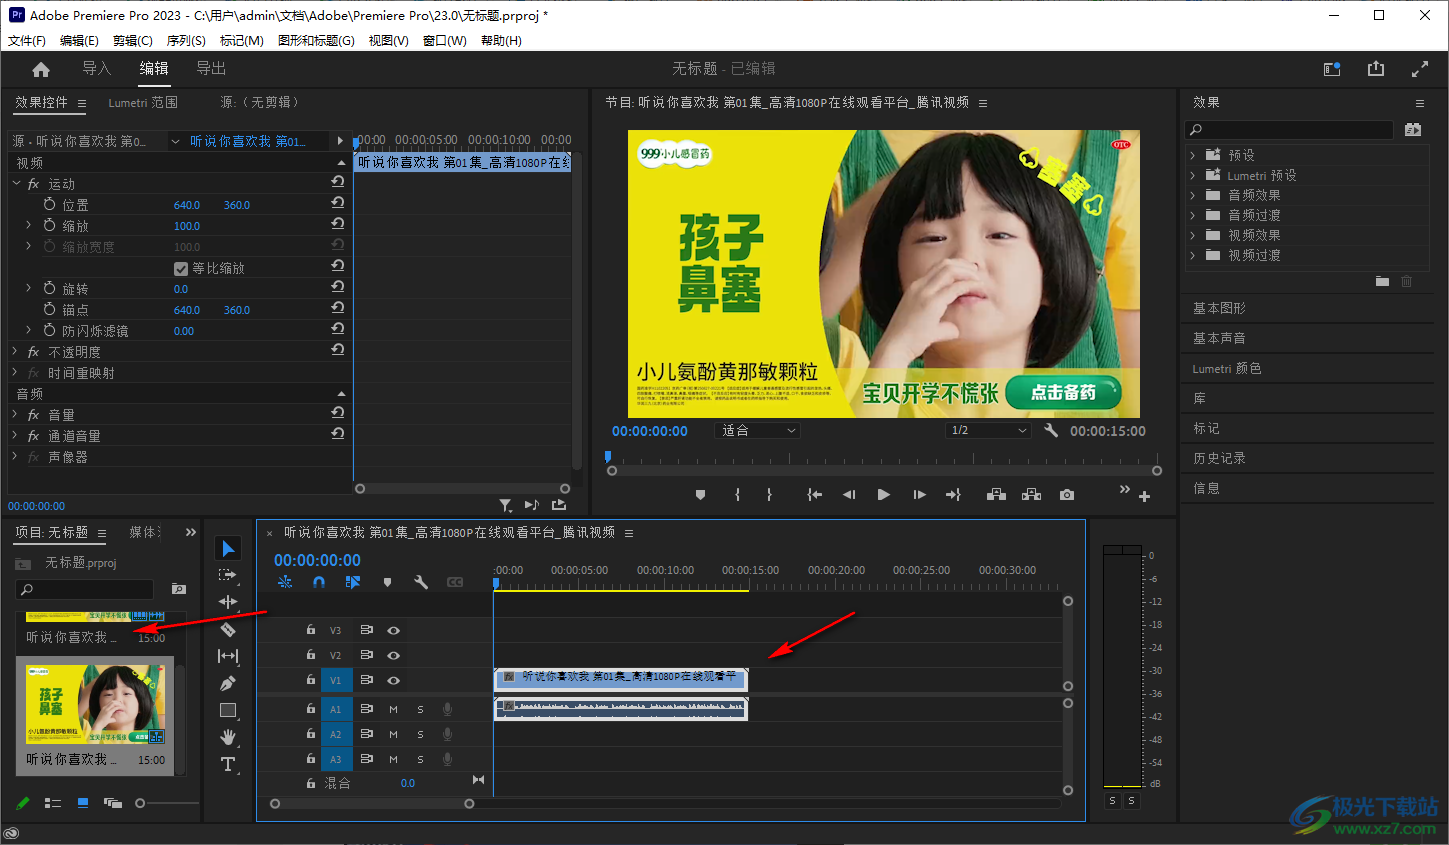Click Export Frame camera icon

click(x=1067, y=495)
